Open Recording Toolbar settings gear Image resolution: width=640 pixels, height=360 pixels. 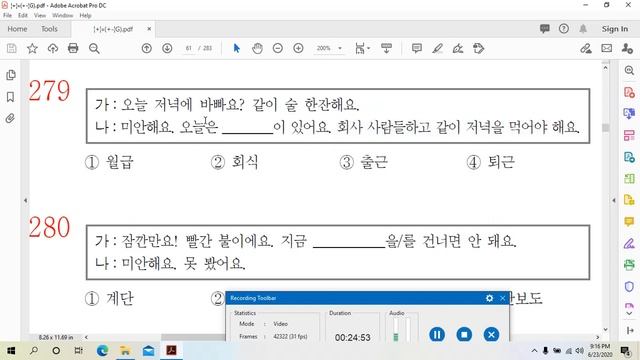point(489,298)
